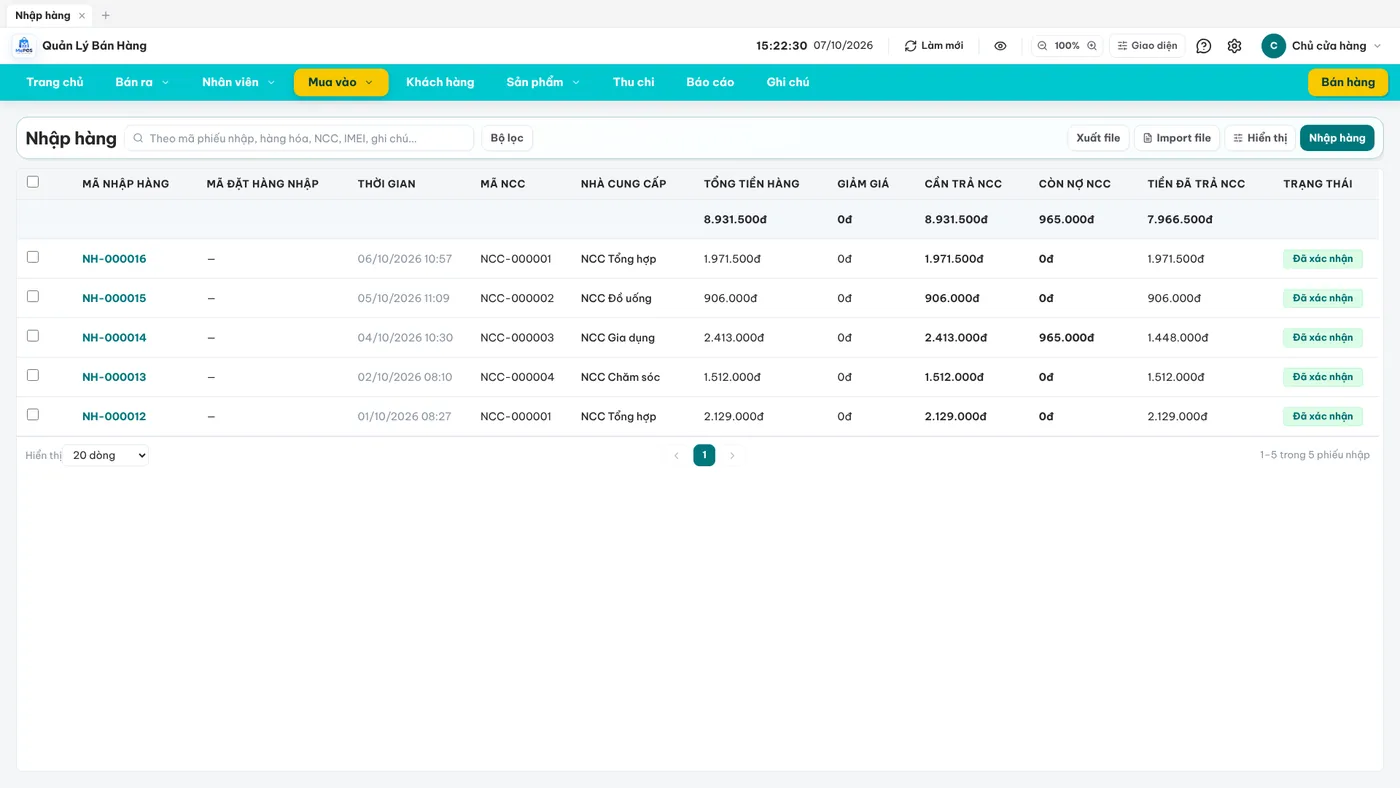
Task: Open the Thu chi menu
Action: [x=634, y=82]
